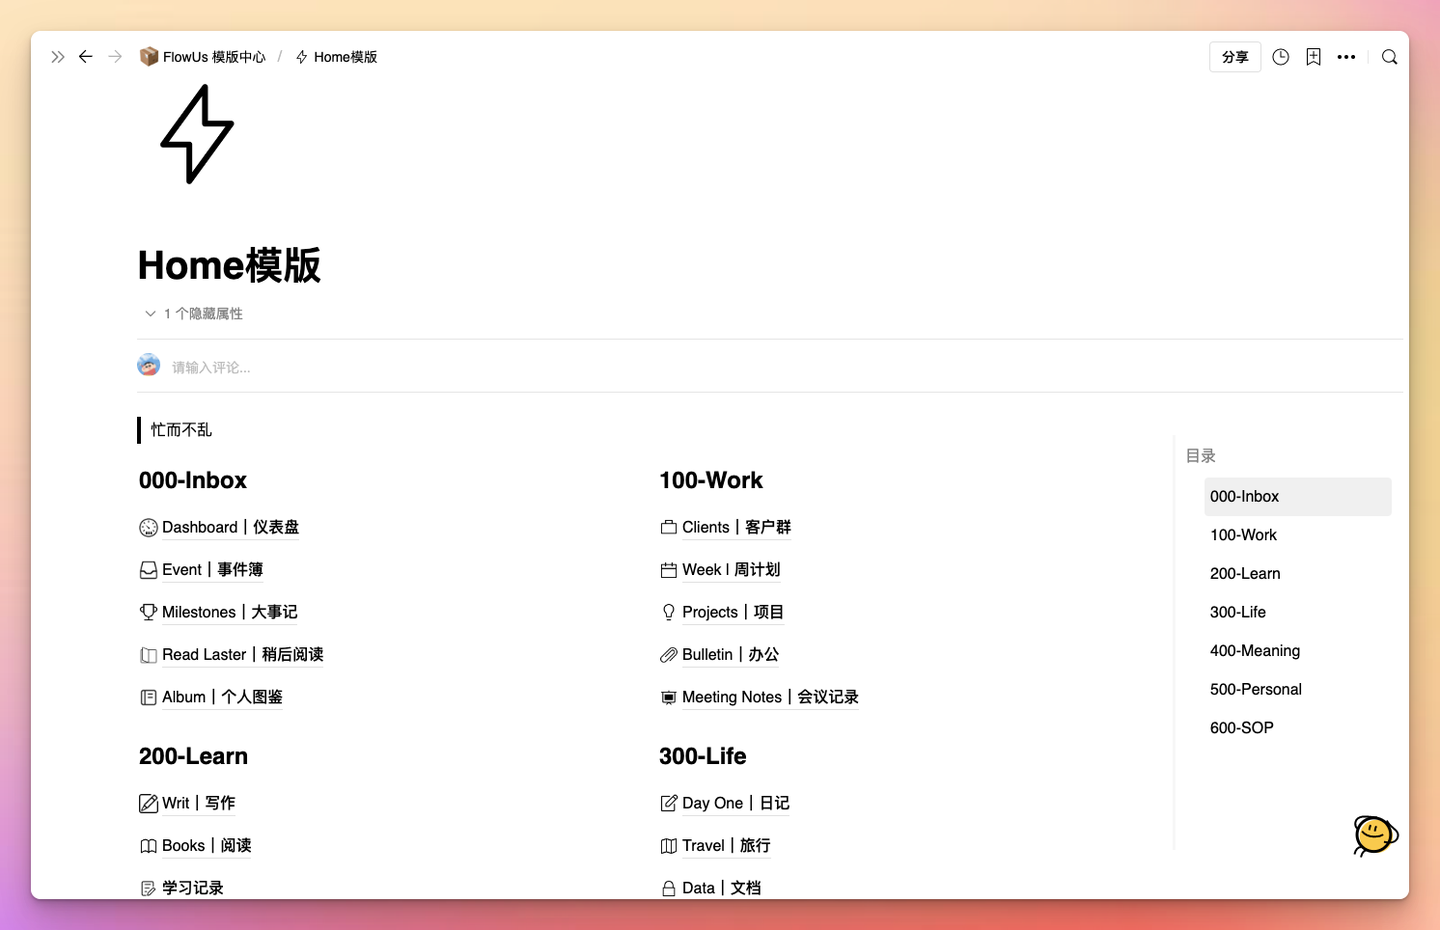Click the bookmark icon in the top bar
This screenshot has width=1440, height=930.
click(1313, 57)
